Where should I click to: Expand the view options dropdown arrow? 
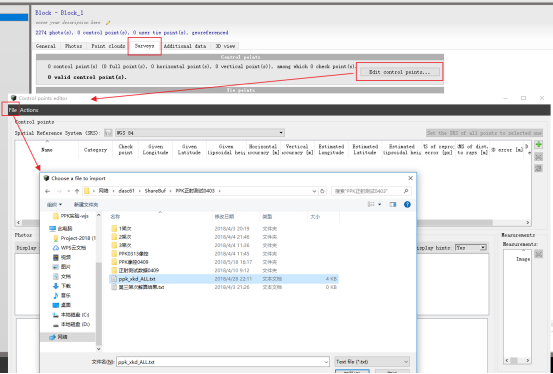(x=379, y=205)
